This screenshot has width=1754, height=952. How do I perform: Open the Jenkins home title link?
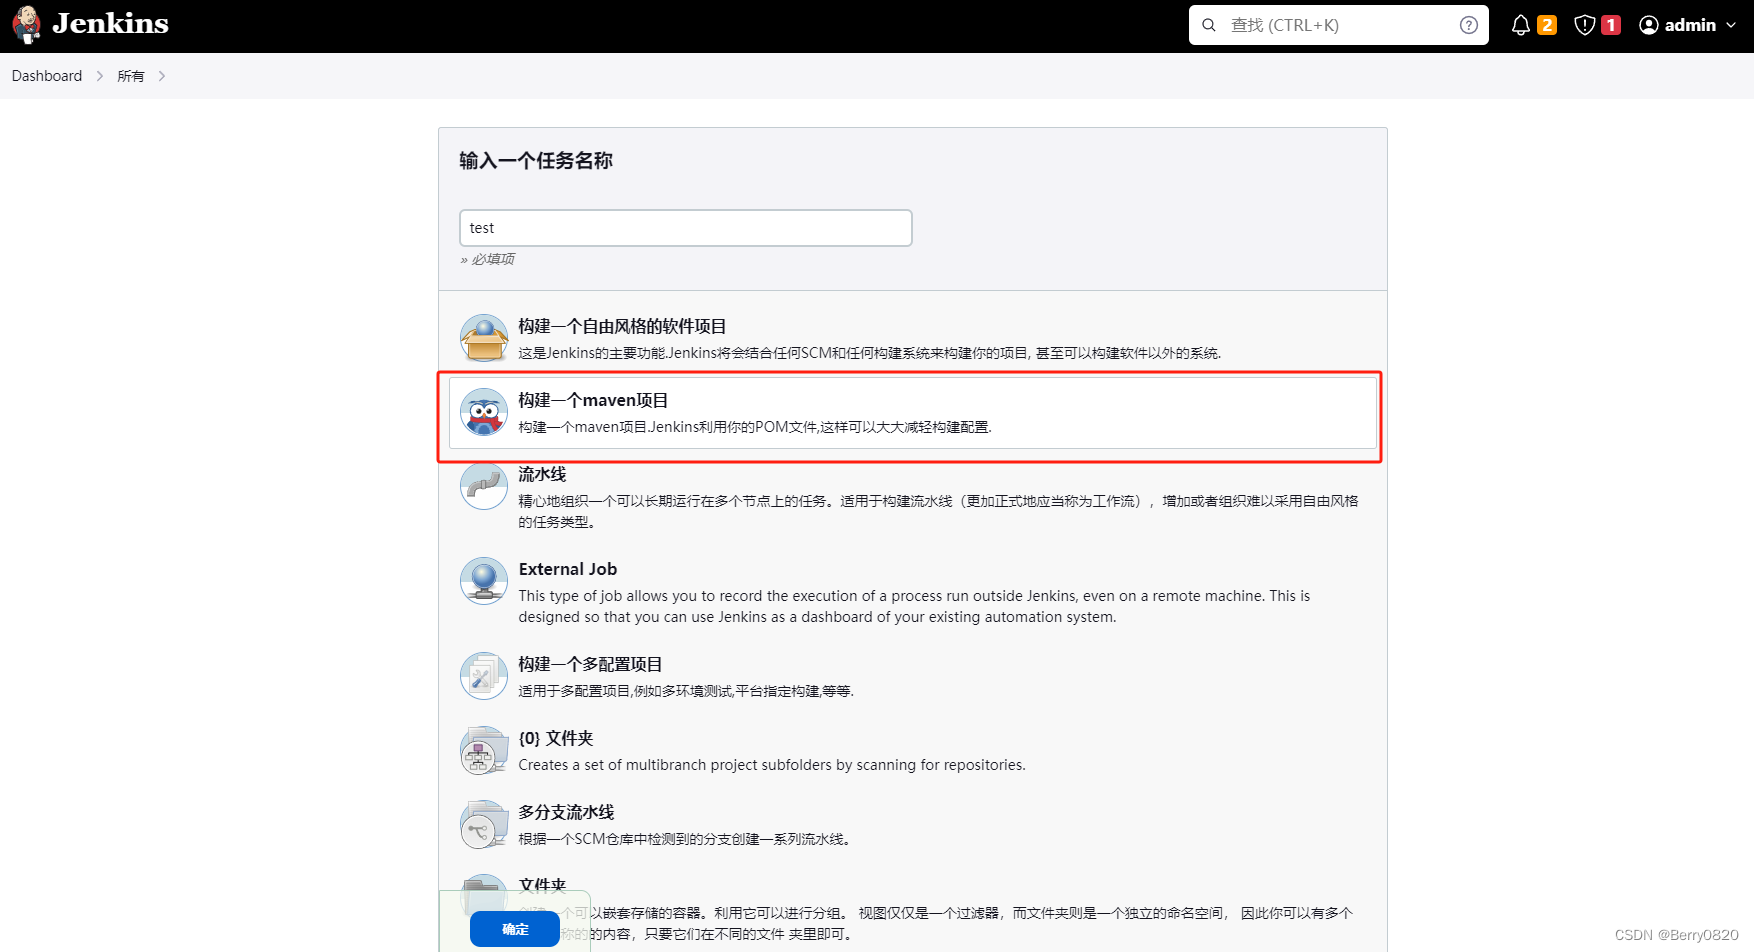click(110, 24)
